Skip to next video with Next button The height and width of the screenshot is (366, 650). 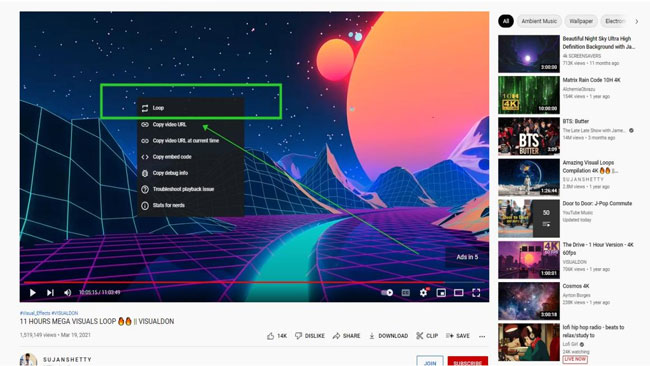(x=50, y=293)
